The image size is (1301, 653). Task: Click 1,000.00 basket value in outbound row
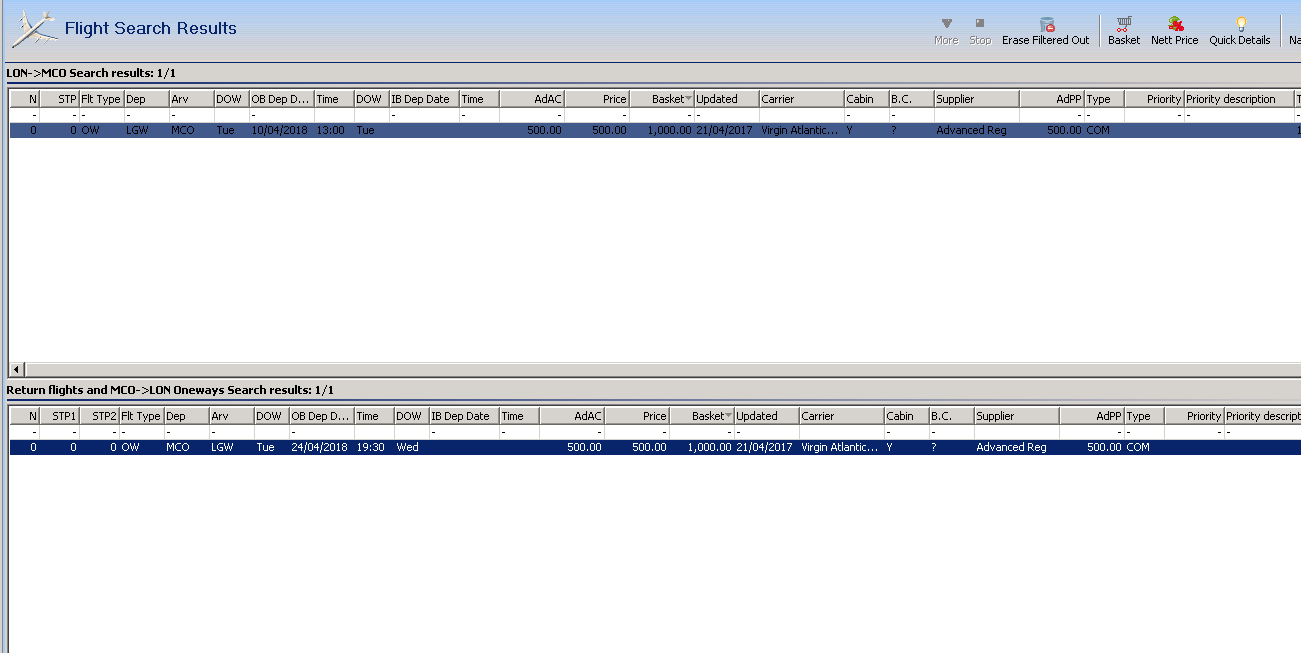tap(662, 130)
